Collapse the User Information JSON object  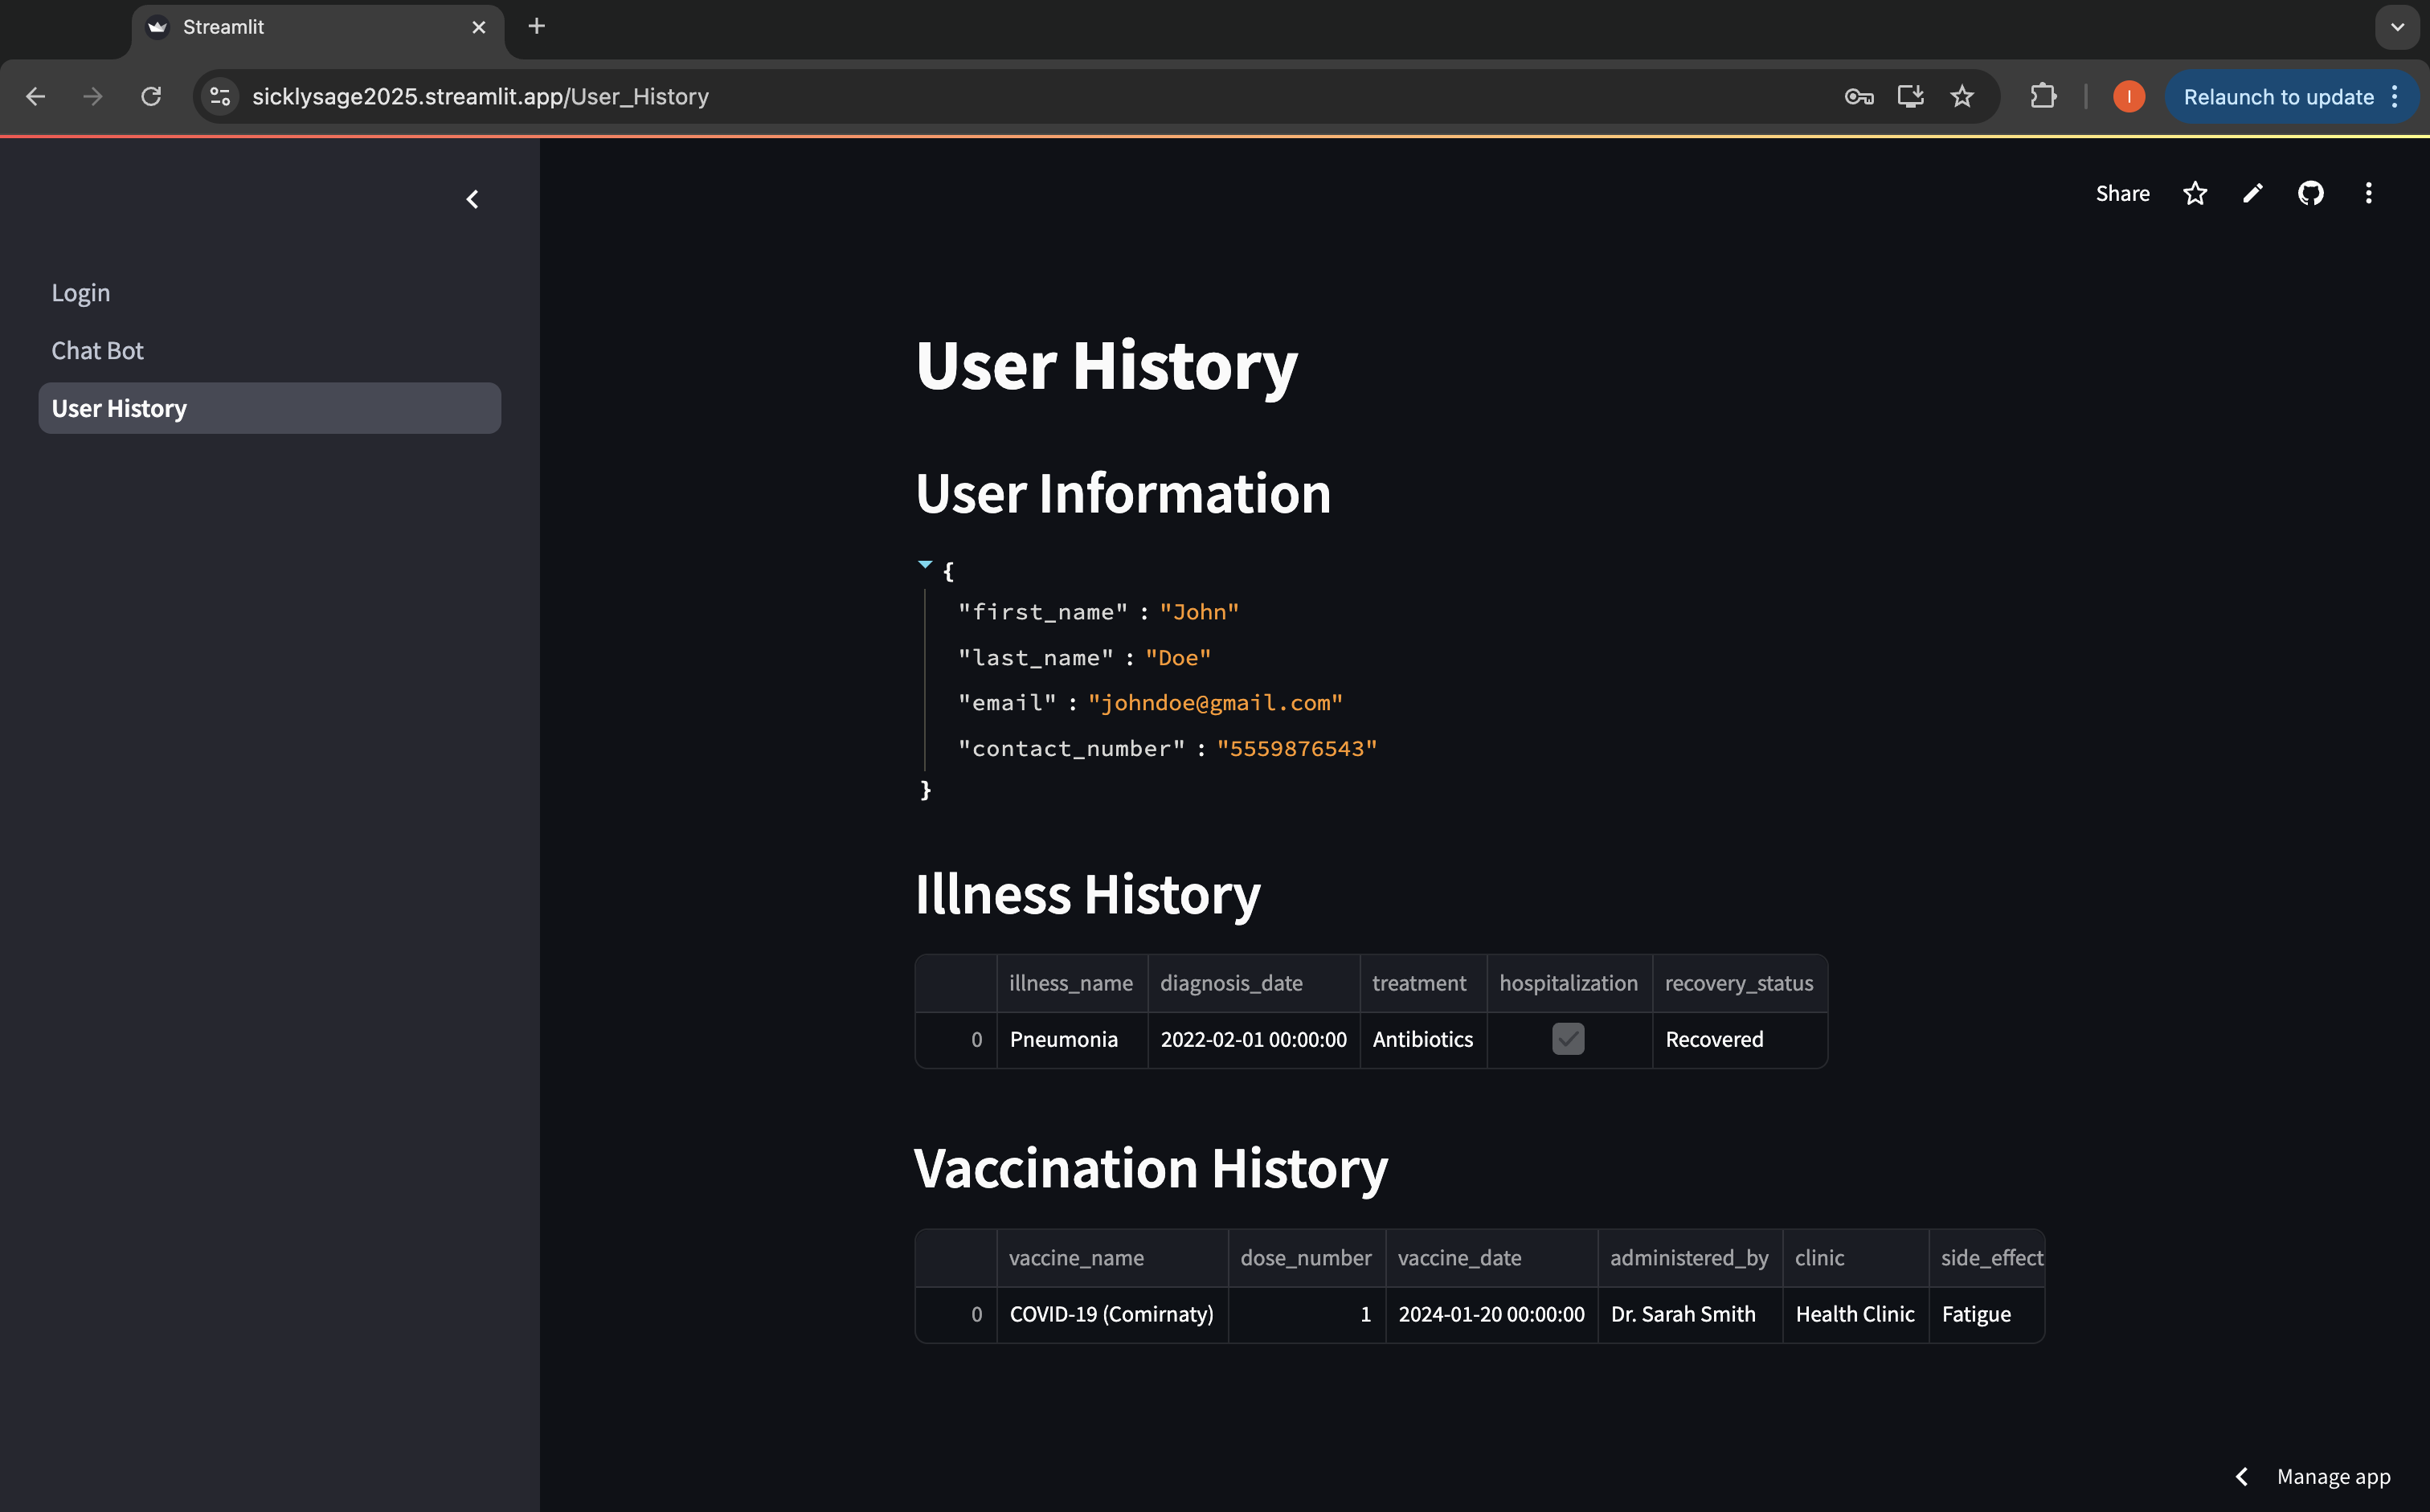pos(925,566)
